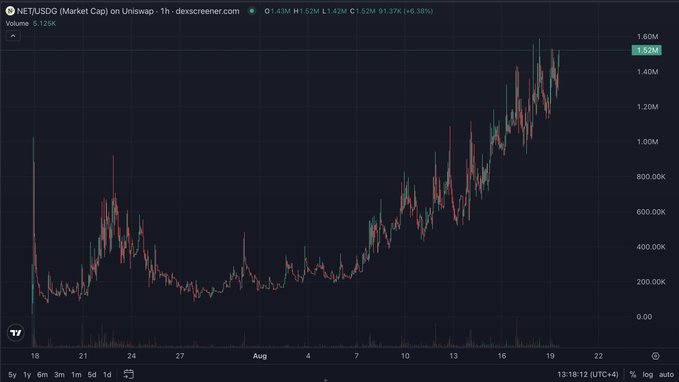Screen dimensions: 679x382
Task: Click the NET token logo icon
Action: click(10, 11)
